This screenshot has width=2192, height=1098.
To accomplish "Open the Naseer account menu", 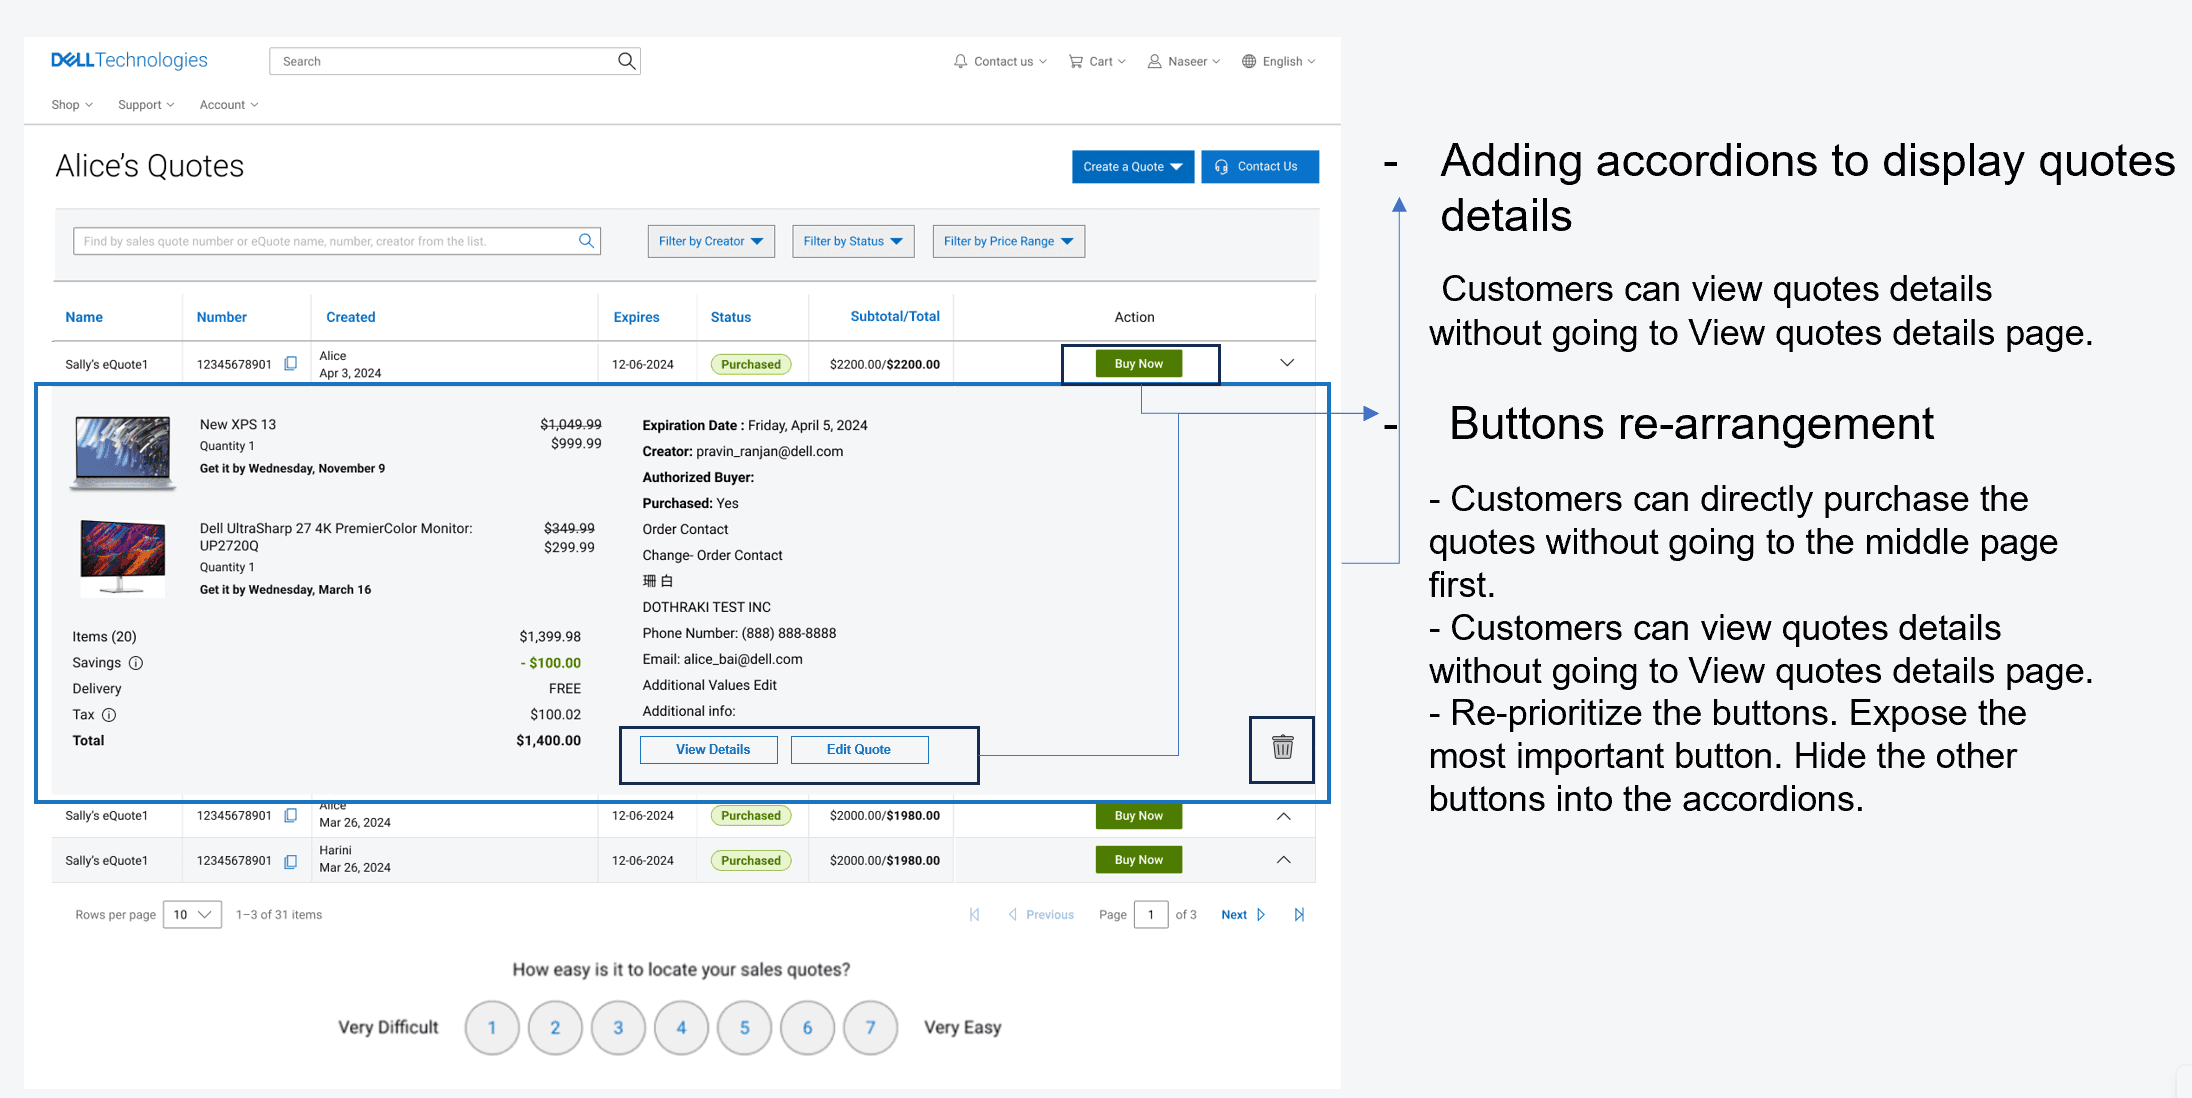I will coord(1184,61).
